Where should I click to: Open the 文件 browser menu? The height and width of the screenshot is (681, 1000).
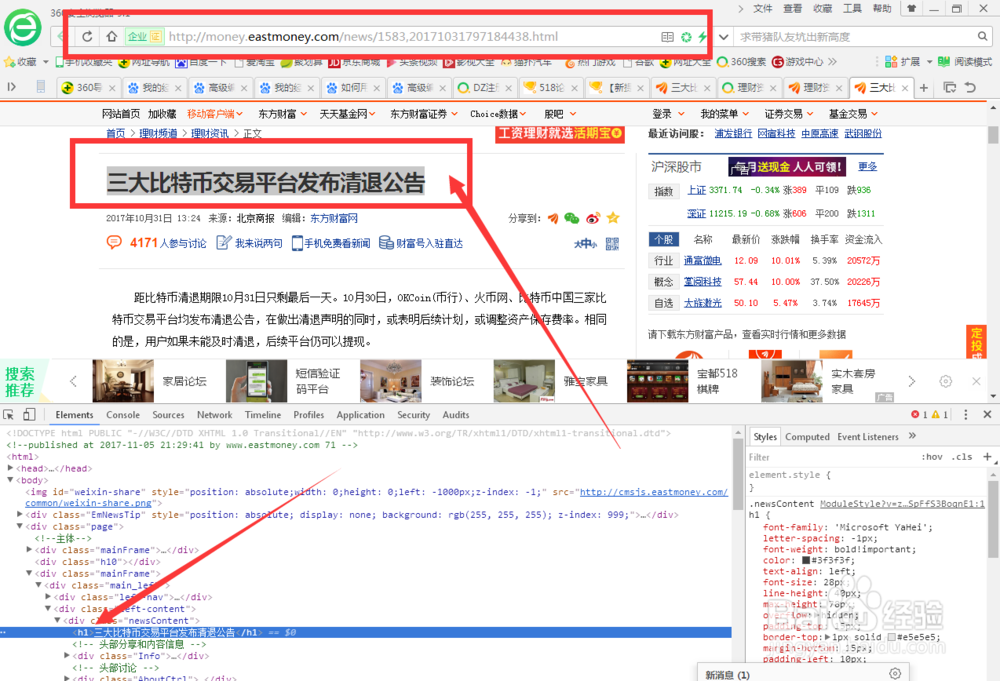pos(763,8)
